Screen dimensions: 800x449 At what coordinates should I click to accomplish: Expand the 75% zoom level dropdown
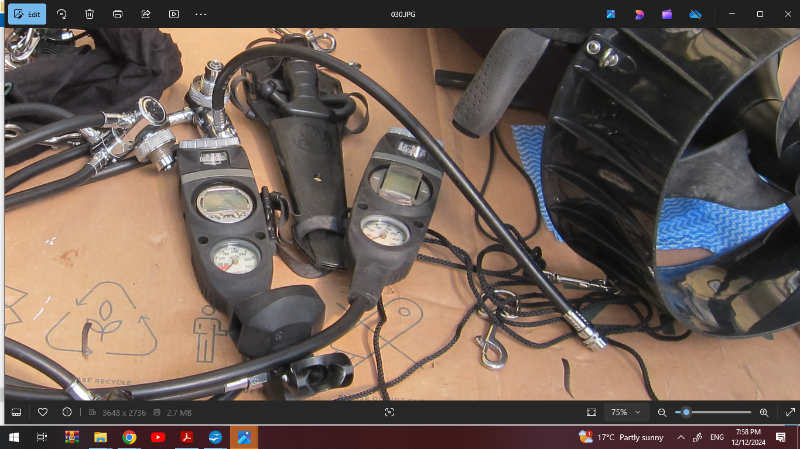click(x=626, y=412)
